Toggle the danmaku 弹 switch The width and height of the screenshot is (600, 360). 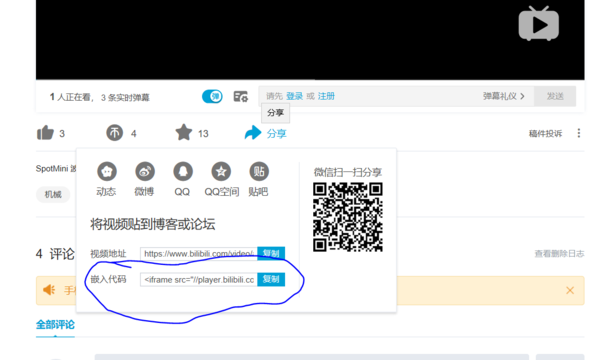coord(212,96)
